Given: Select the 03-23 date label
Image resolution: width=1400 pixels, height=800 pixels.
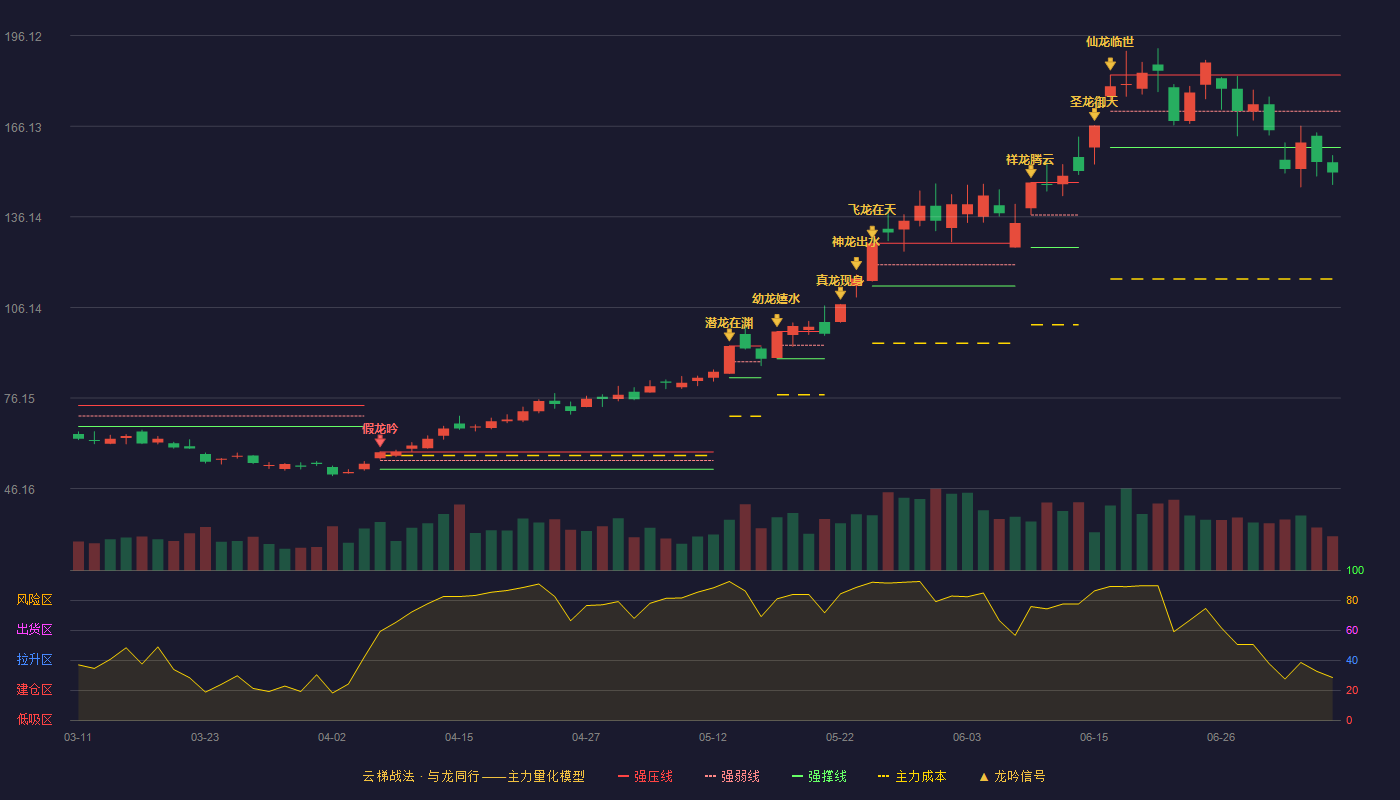Looking at the screenshot, I should point(205,737).
